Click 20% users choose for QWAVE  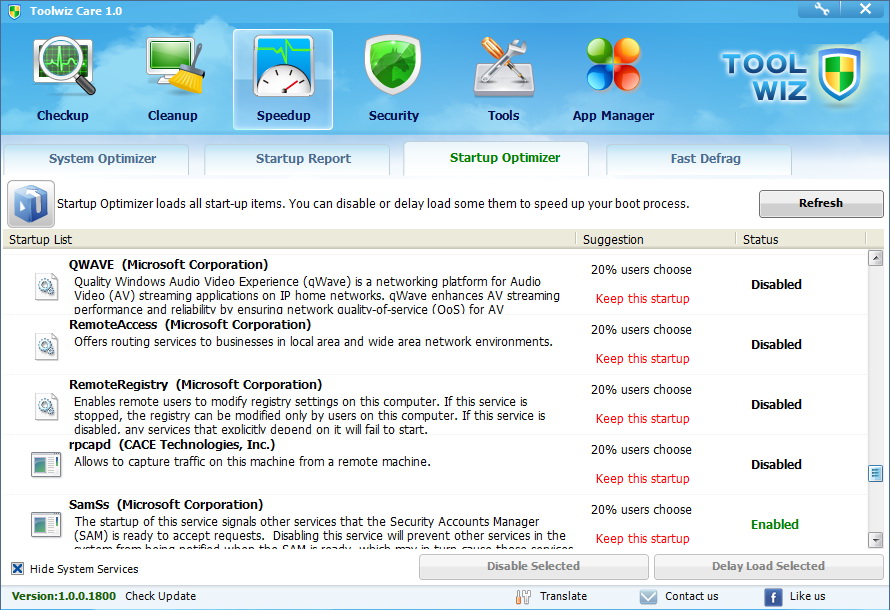[x=641, y=270]
